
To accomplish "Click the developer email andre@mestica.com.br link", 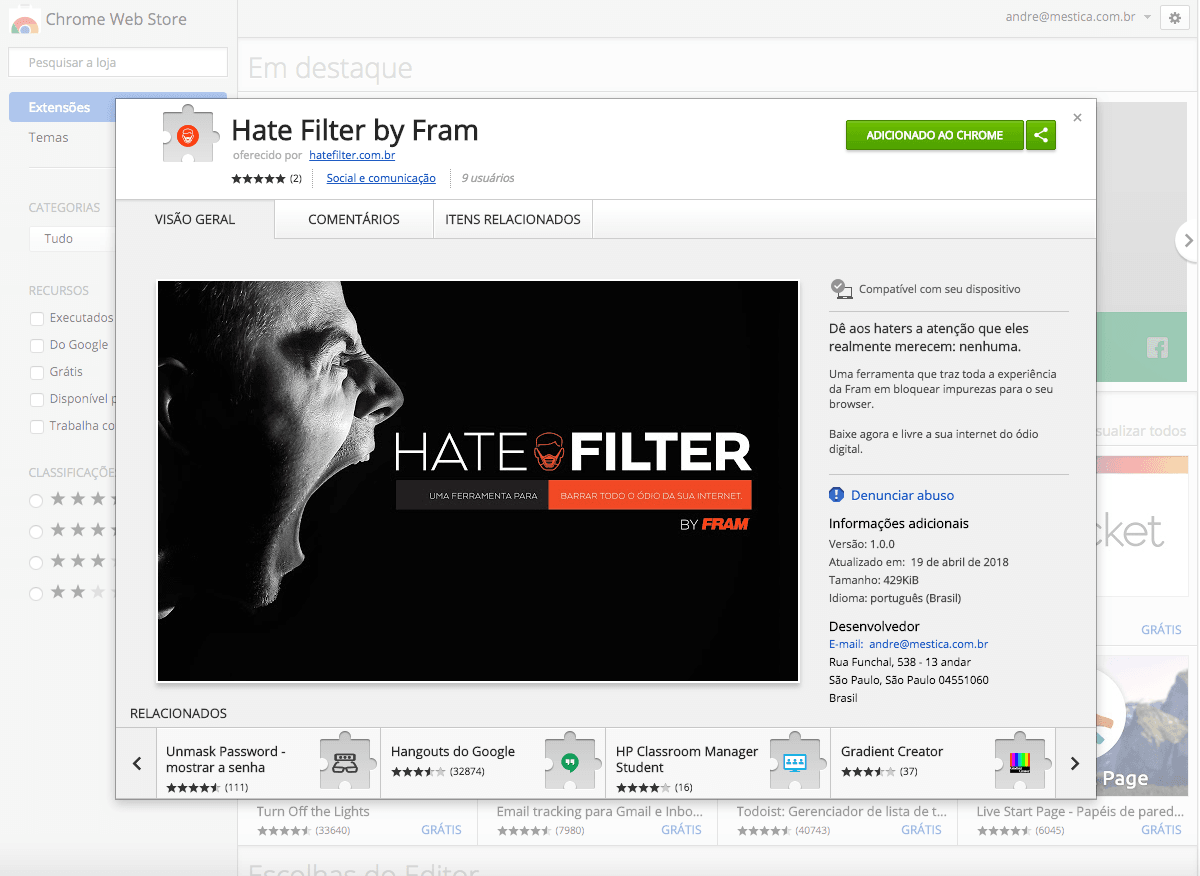I will [928, 644].
